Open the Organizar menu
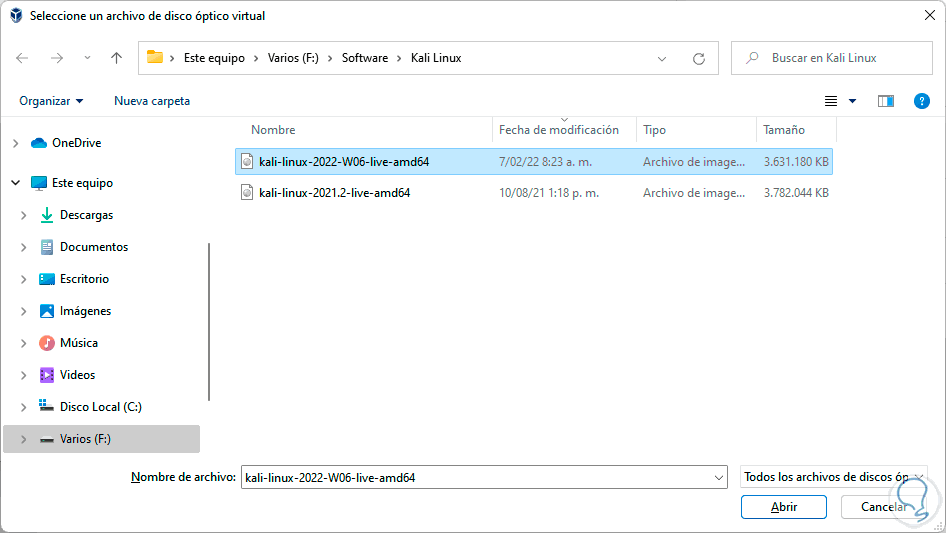946x533 pixels. click(x=51, y=101)
